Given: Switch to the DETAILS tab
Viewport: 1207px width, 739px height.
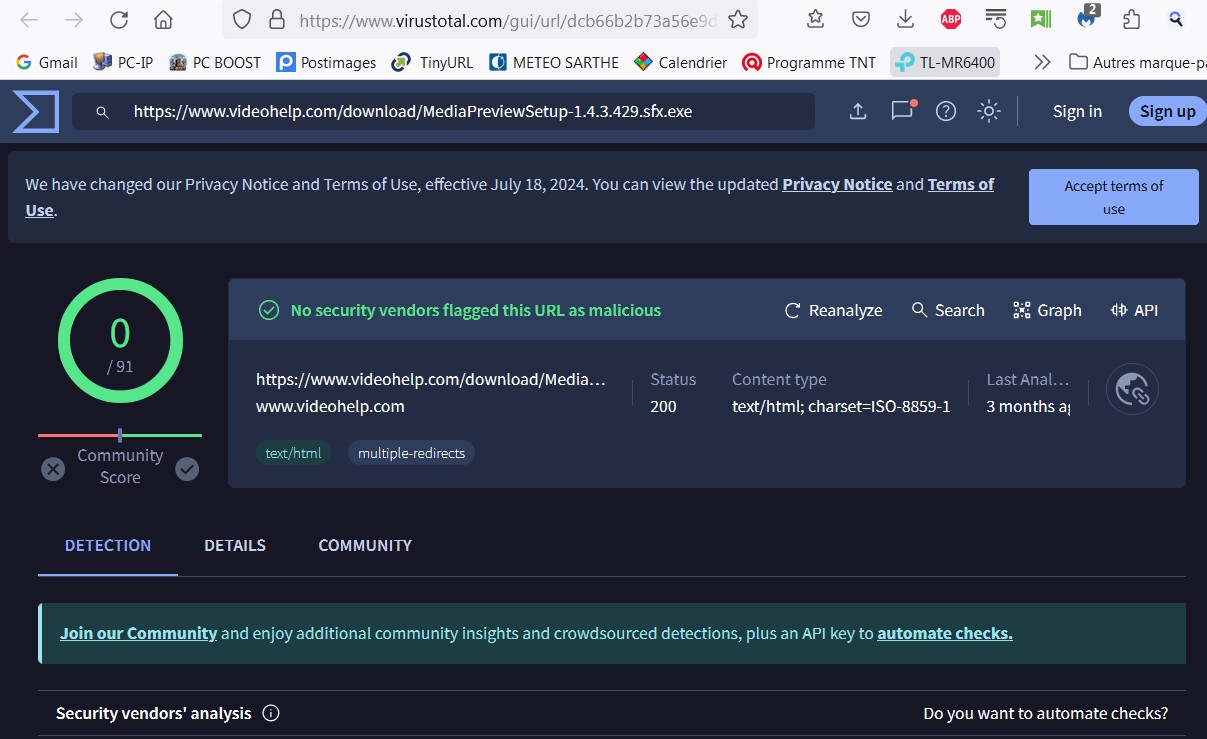Looking at the screenshot, I should click(235, 546).
